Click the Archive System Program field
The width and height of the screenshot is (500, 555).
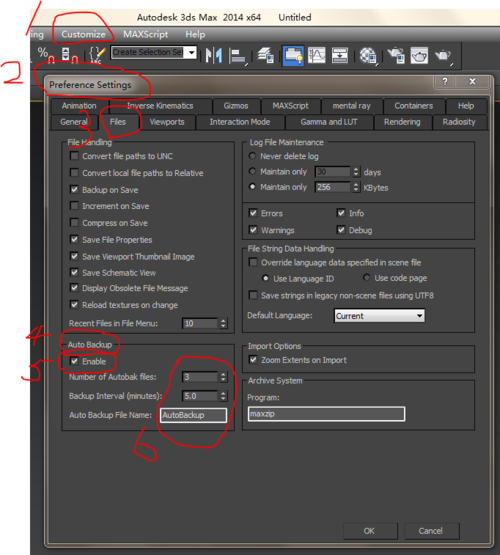click(x=326, y=414)
